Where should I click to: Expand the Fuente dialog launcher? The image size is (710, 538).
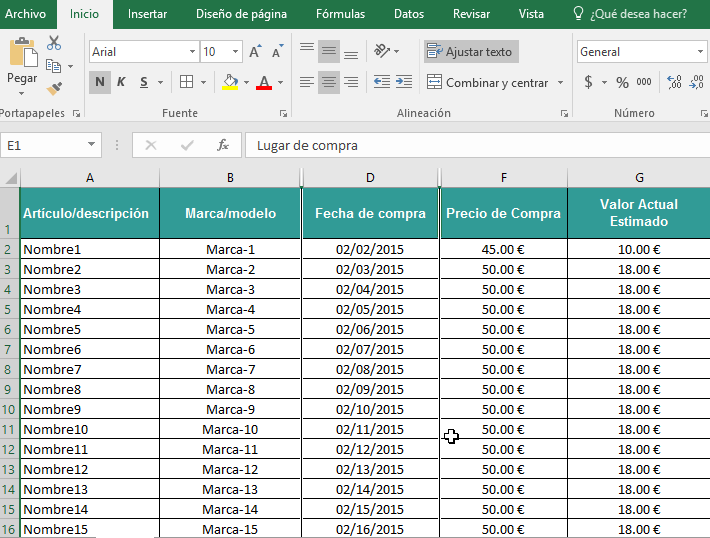[x=283, y=114]
